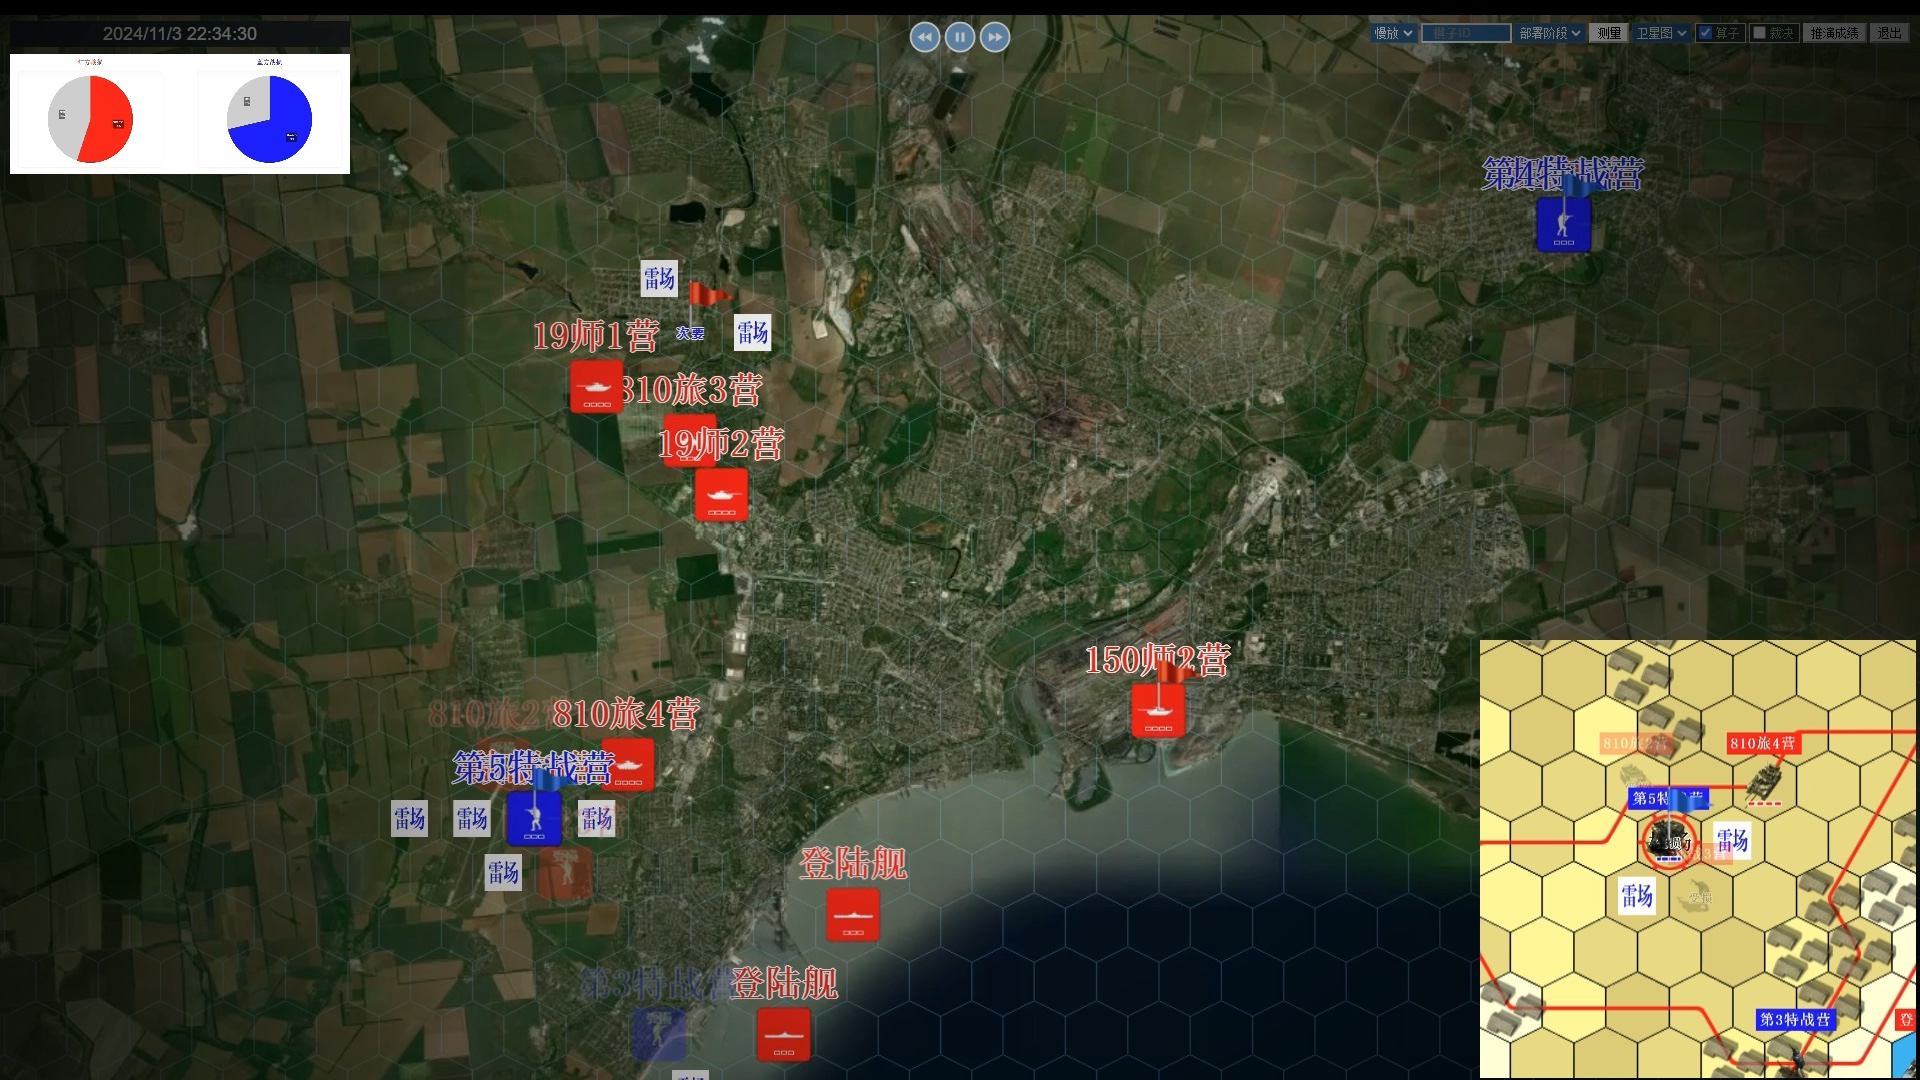This screenshot has width=1920, height=1080.
Task: Click the red force pie chart
Action: tap(90, 119)
